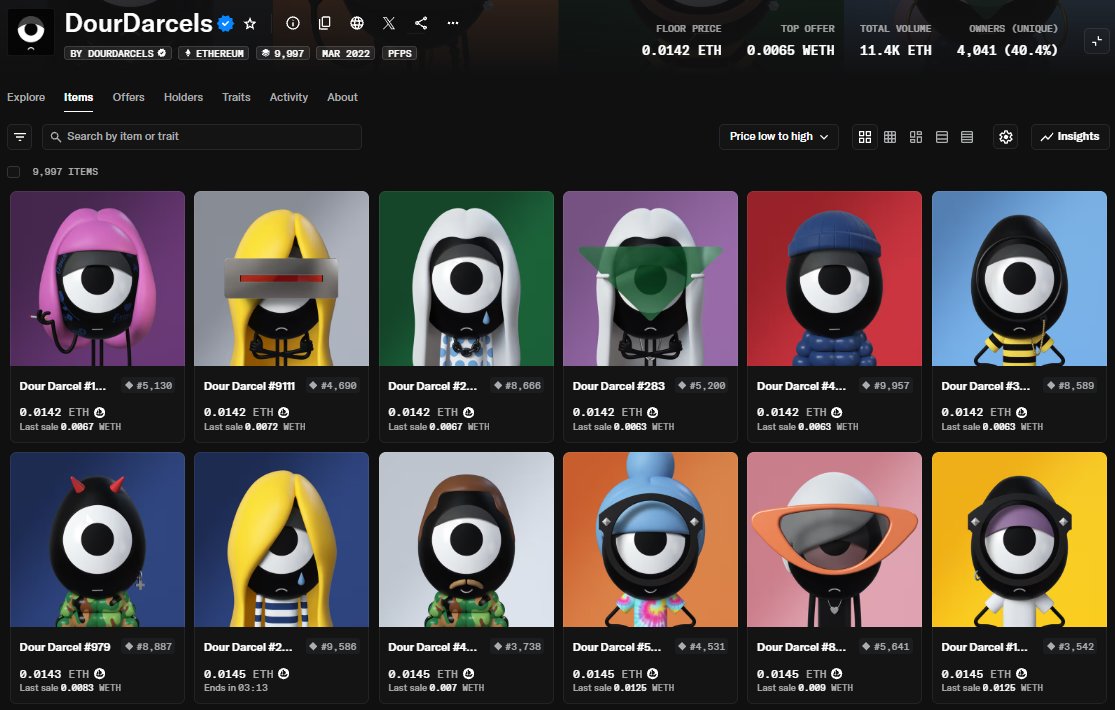Click rarity rank #3,542 badge
Image resolution: width=1115 pixels, height=710 pixels.
(1070, 647)
